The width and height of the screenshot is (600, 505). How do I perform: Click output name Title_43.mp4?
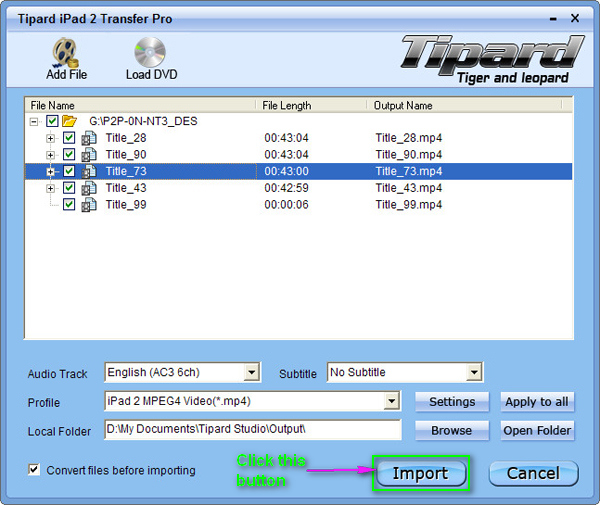pyautogui.click(x=409, y=188)
